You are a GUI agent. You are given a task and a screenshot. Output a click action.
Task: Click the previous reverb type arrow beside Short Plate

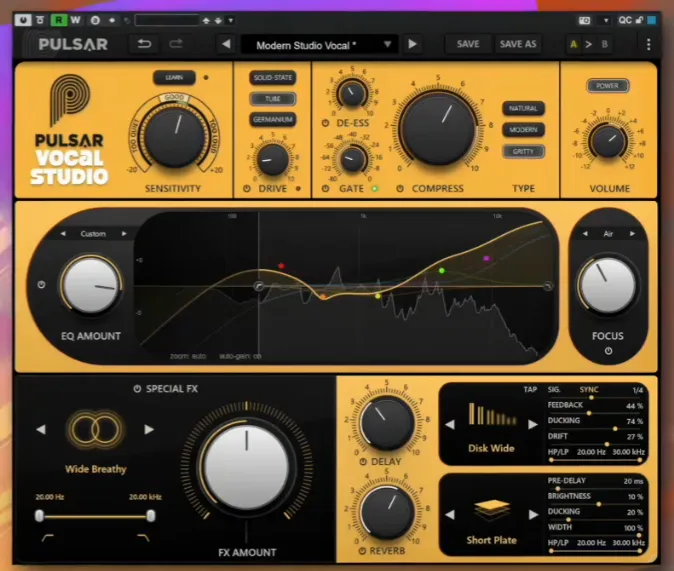point(450,515)
